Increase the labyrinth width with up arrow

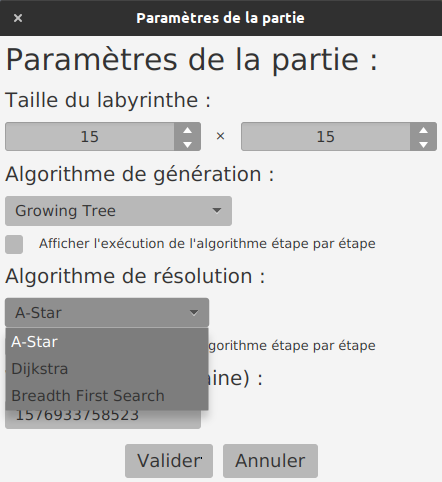tap(187, 130)
